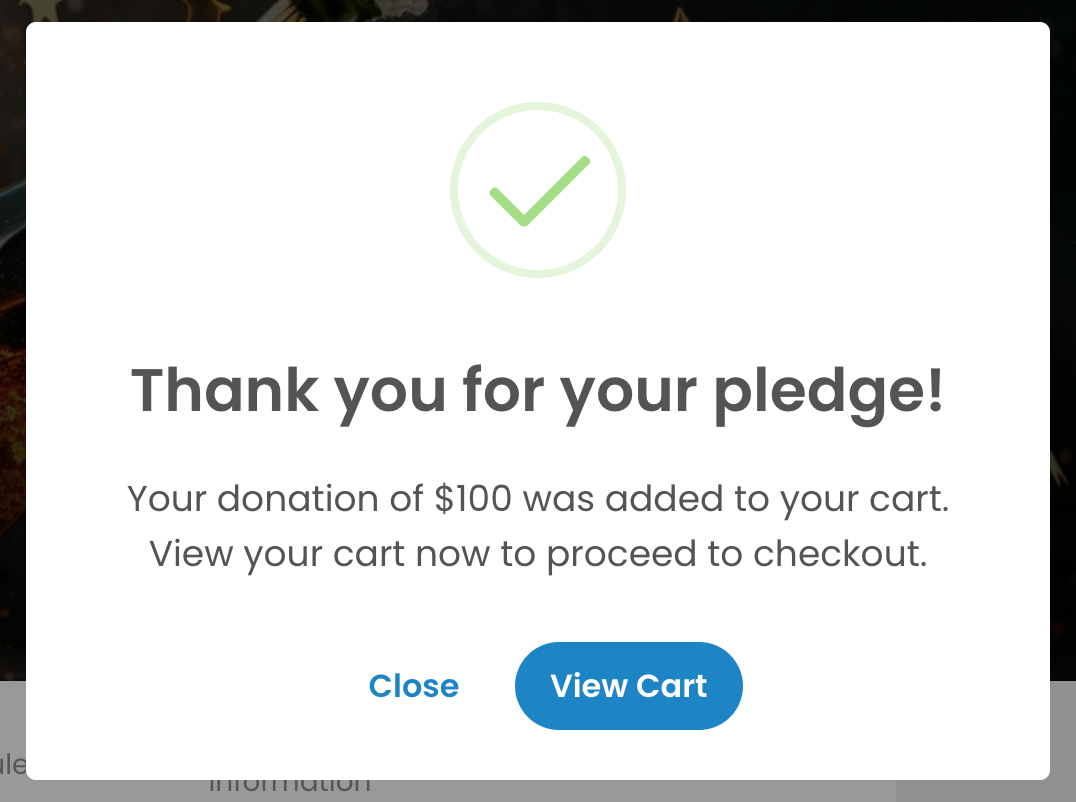Dismiss the dialog using Close link

414,686
